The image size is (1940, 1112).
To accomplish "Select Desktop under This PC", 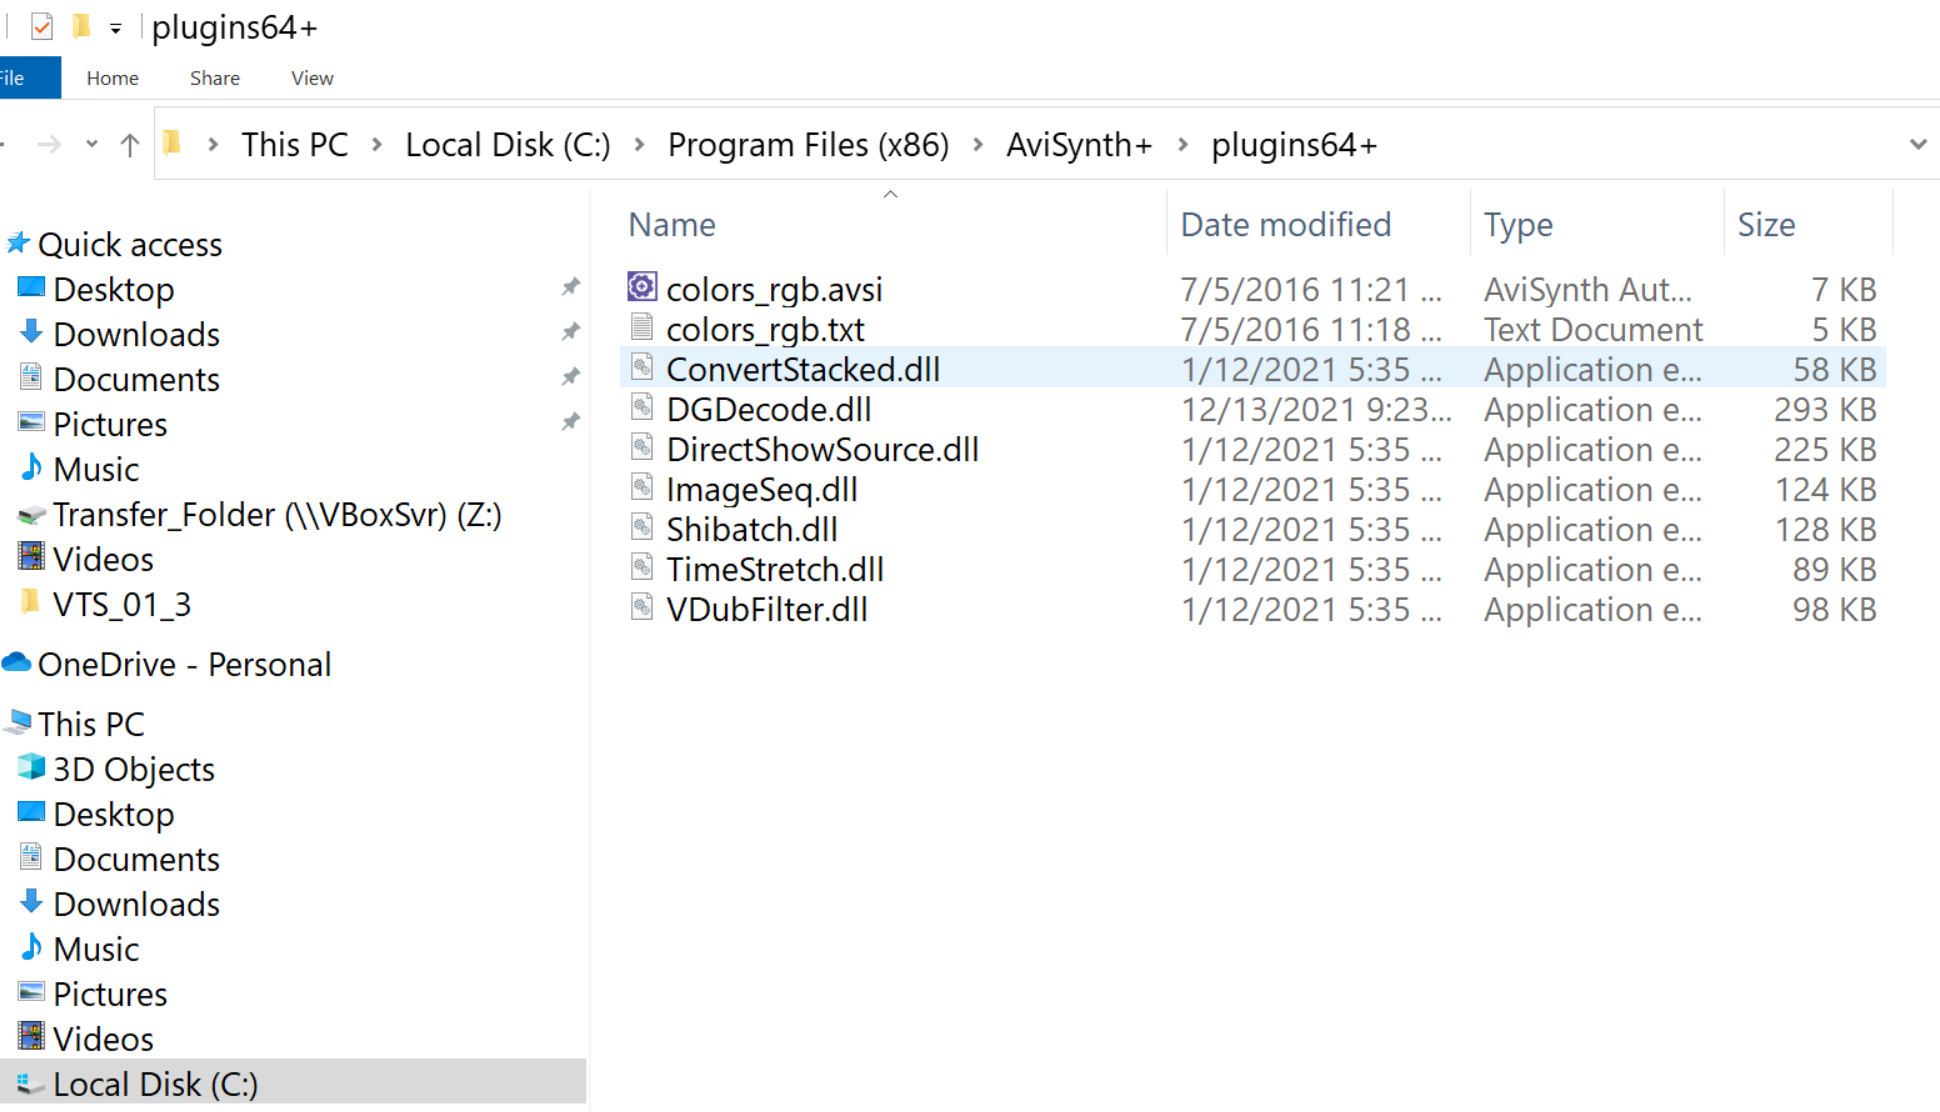I will click(x=113, y=814).
